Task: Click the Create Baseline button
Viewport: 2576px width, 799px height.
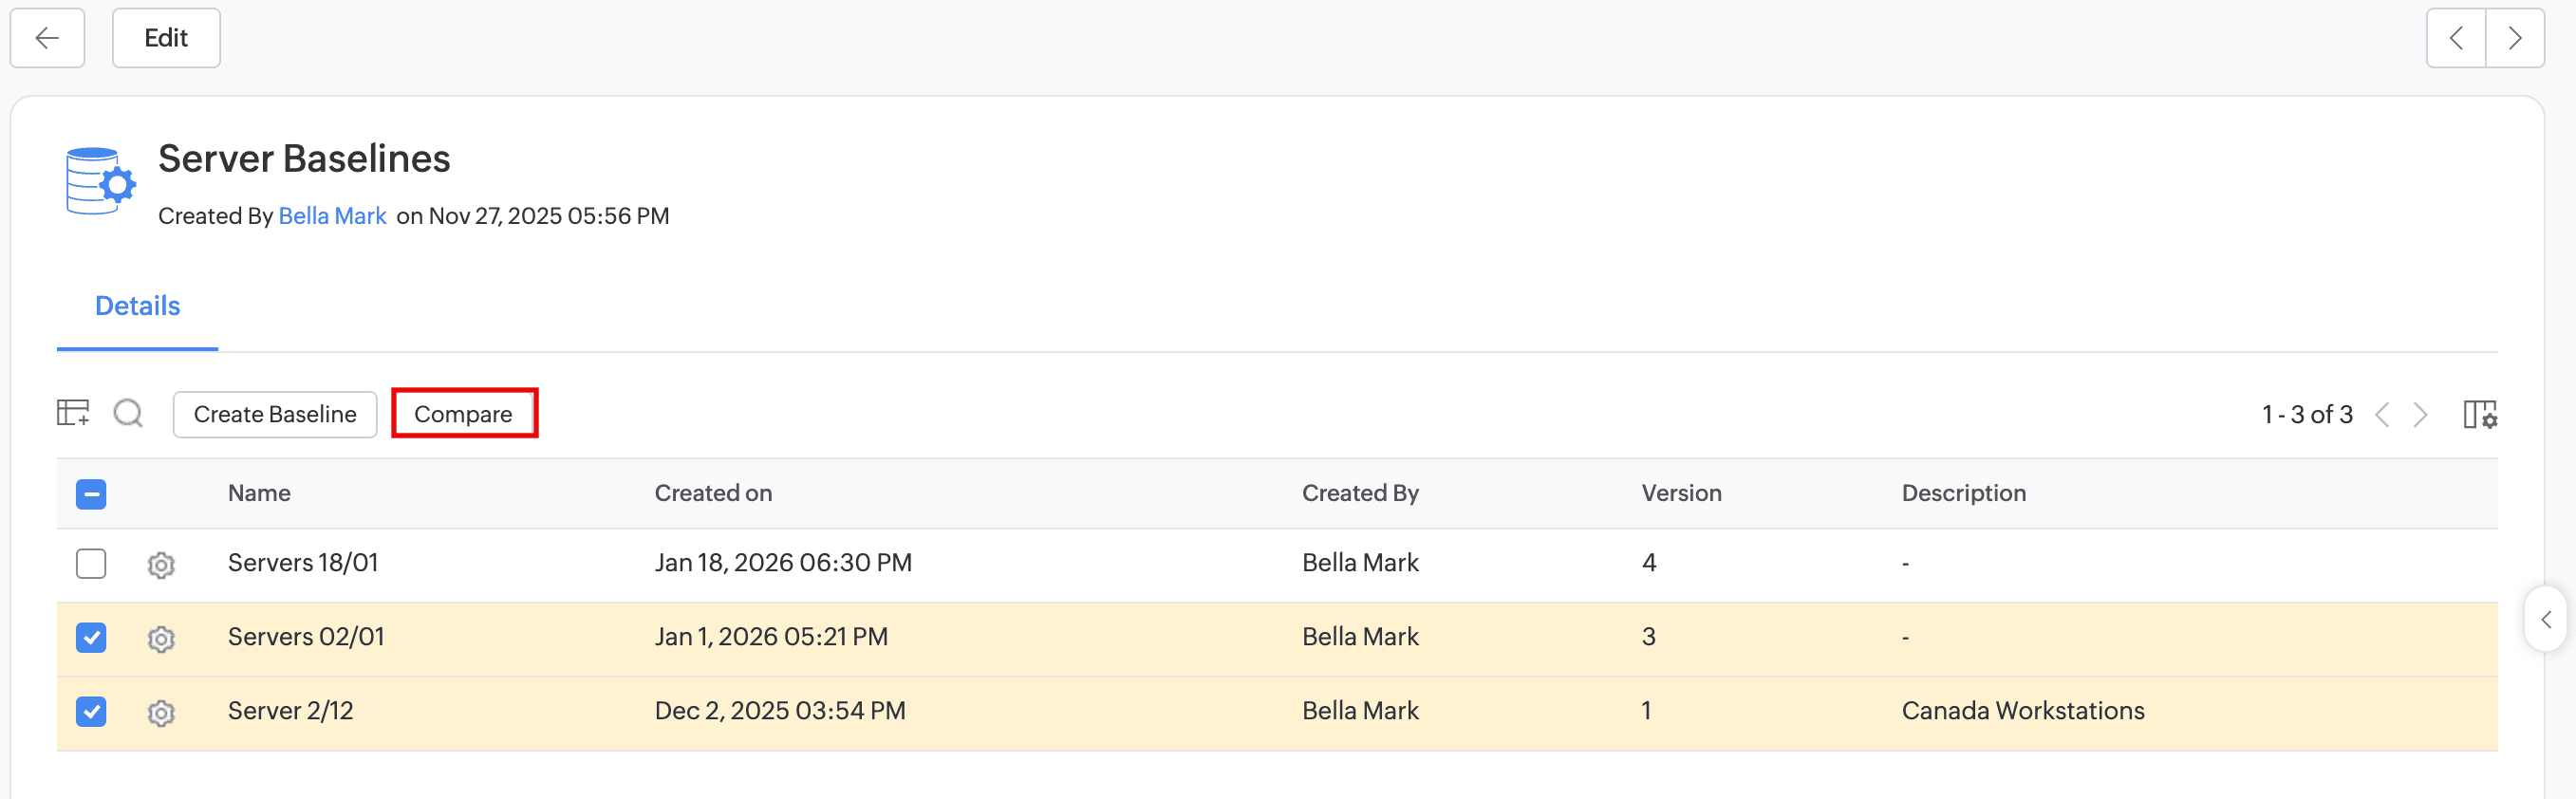Action: coord(275,414)
